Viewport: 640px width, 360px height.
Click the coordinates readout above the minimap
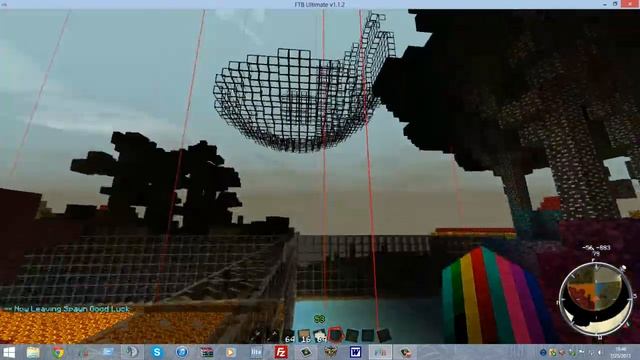pyautogui.click(x=596, y=250)
